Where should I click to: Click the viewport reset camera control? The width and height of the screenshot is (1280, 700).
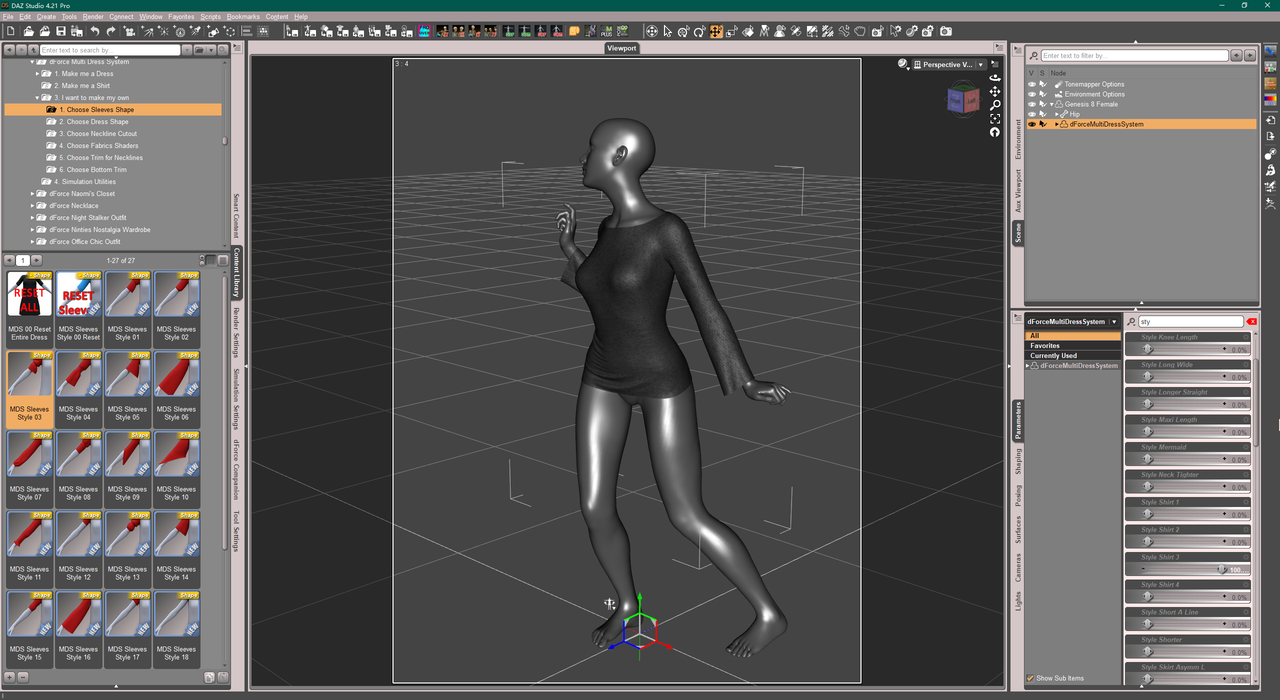pyautogui.click(x=995, y=132)
